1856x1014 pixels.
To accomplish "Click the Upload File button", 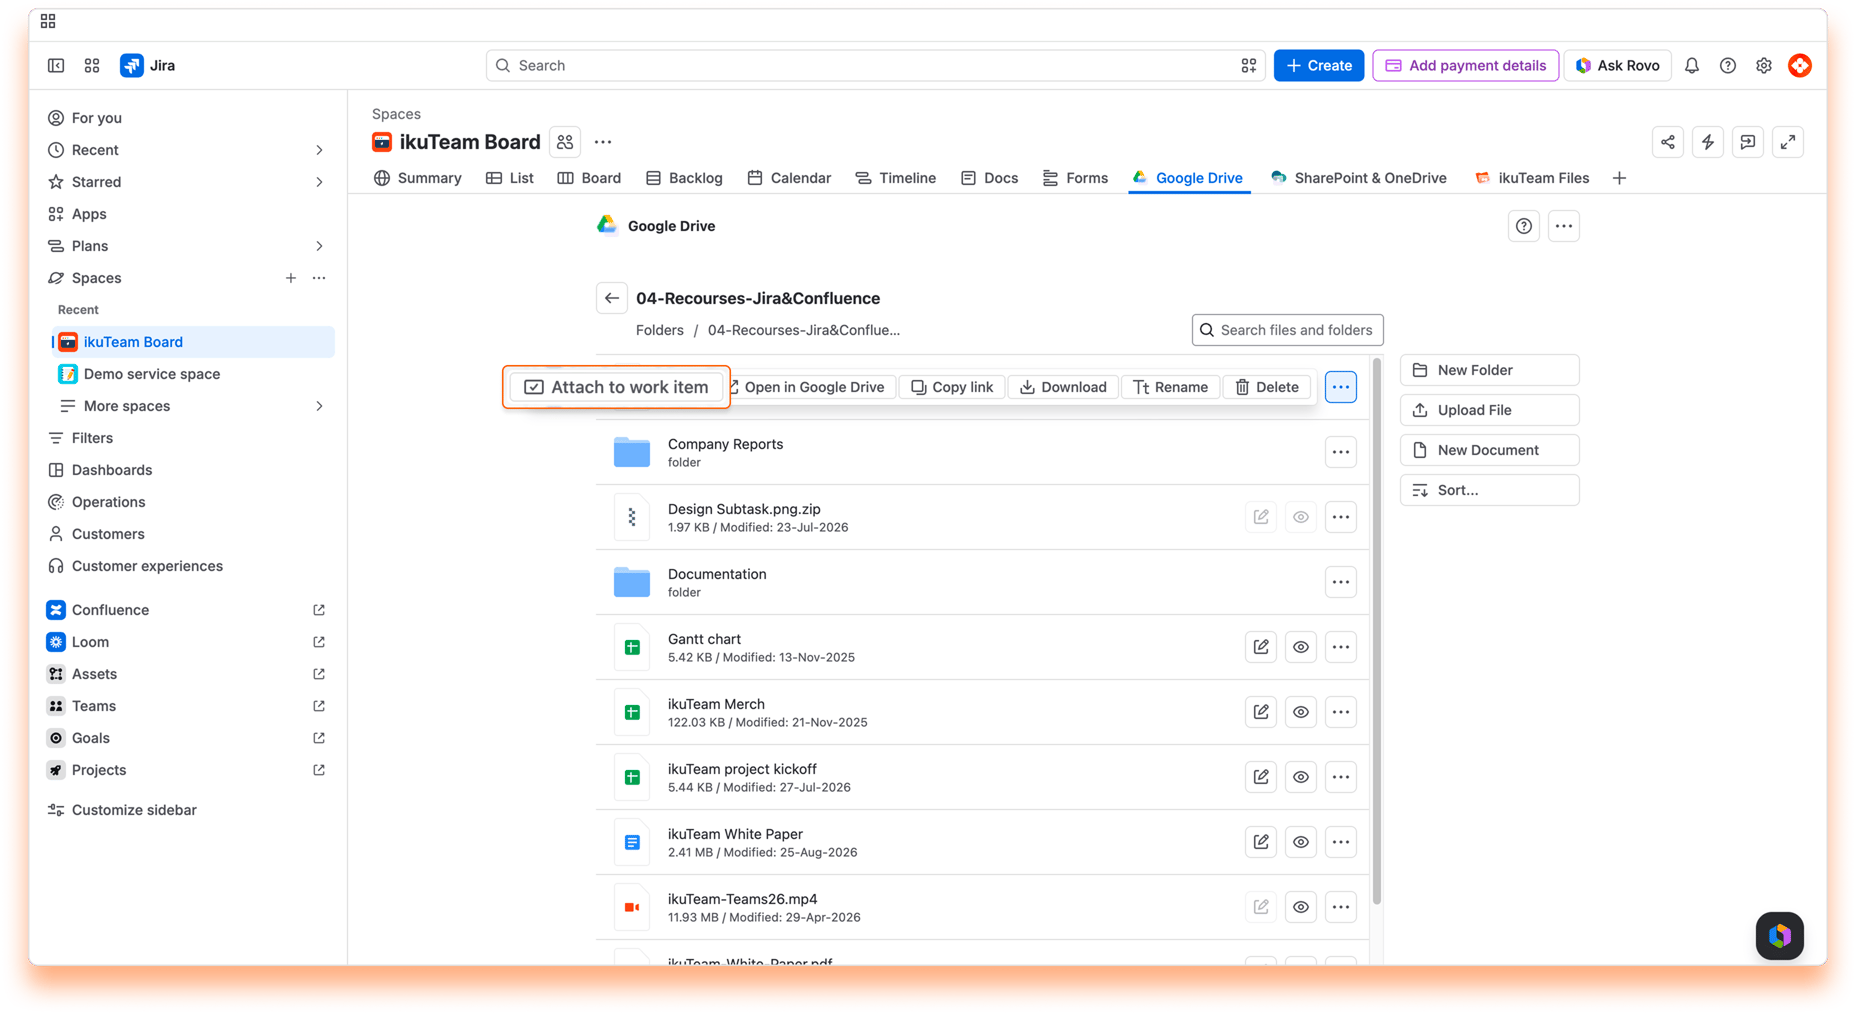I will (x=1489, y=410).
